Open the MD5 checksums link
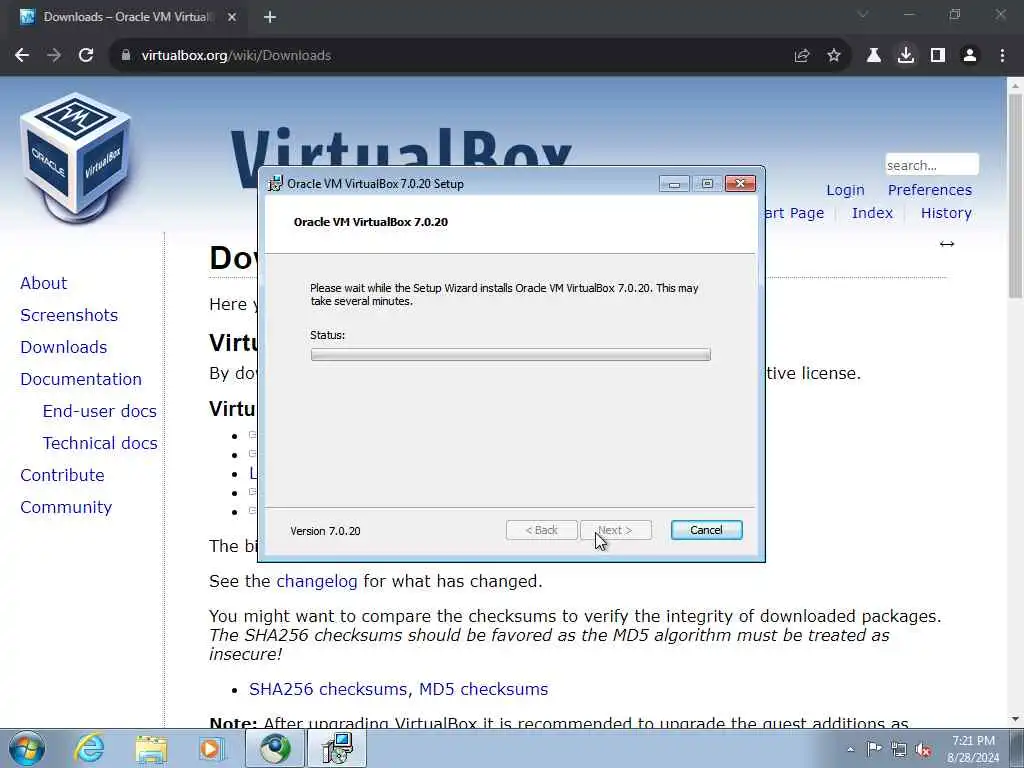 pyautogui.click(x=483, y=689)
